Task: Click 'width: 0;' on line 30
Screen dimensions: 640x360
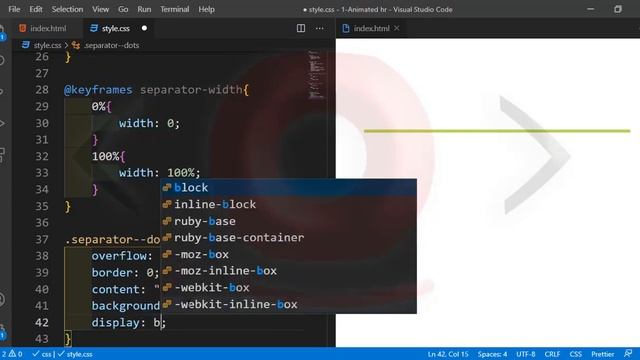Action: point(149,123)
